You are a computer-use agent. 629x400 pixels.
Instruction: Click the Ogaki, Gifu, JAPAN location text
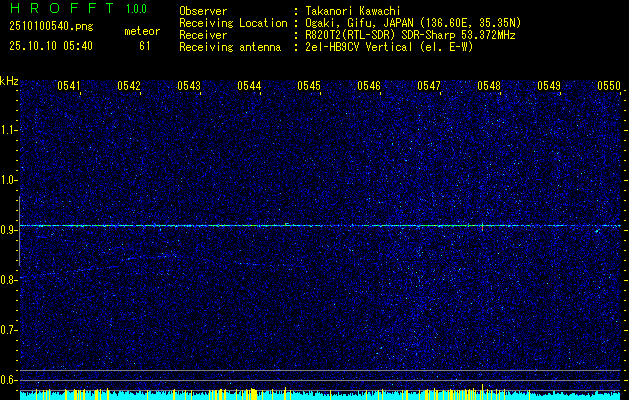click(x=413, y=23)
